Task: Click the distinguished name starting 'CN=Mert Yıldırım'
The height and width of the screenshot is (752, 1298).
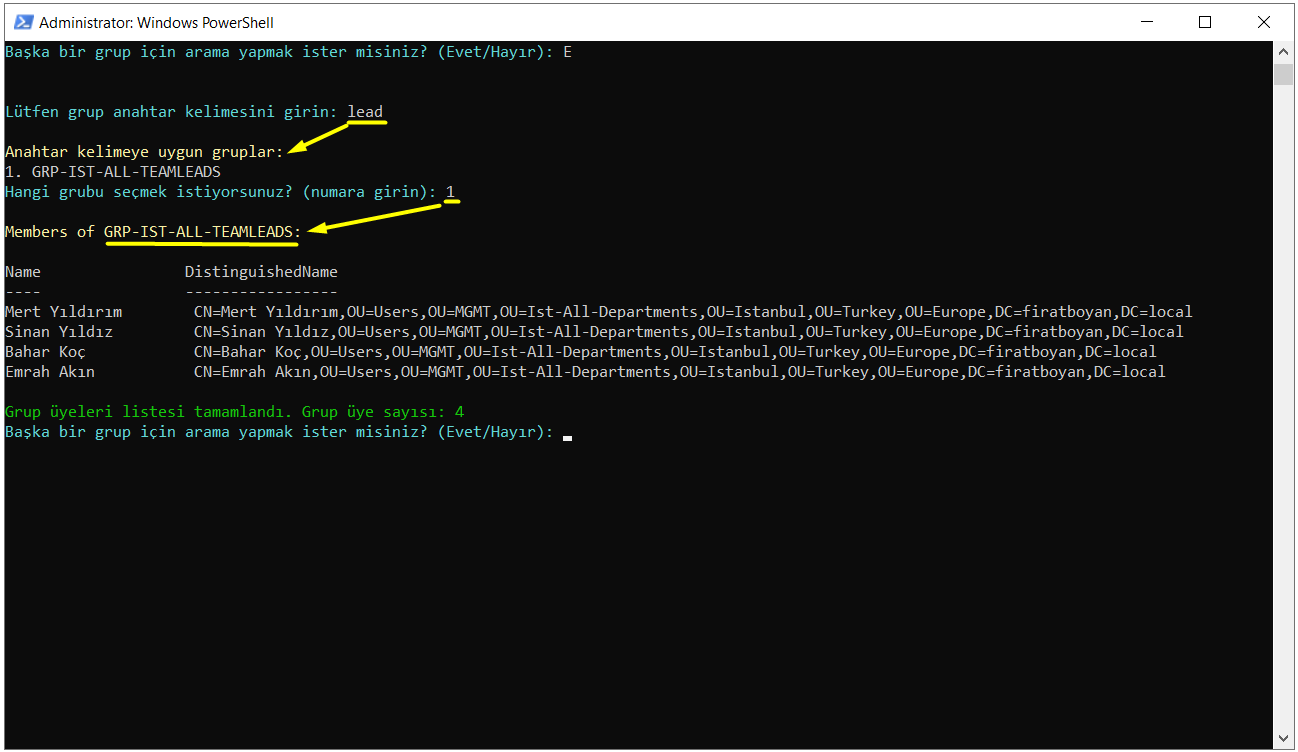Action: pyautogui.click(x=693, y=312)
